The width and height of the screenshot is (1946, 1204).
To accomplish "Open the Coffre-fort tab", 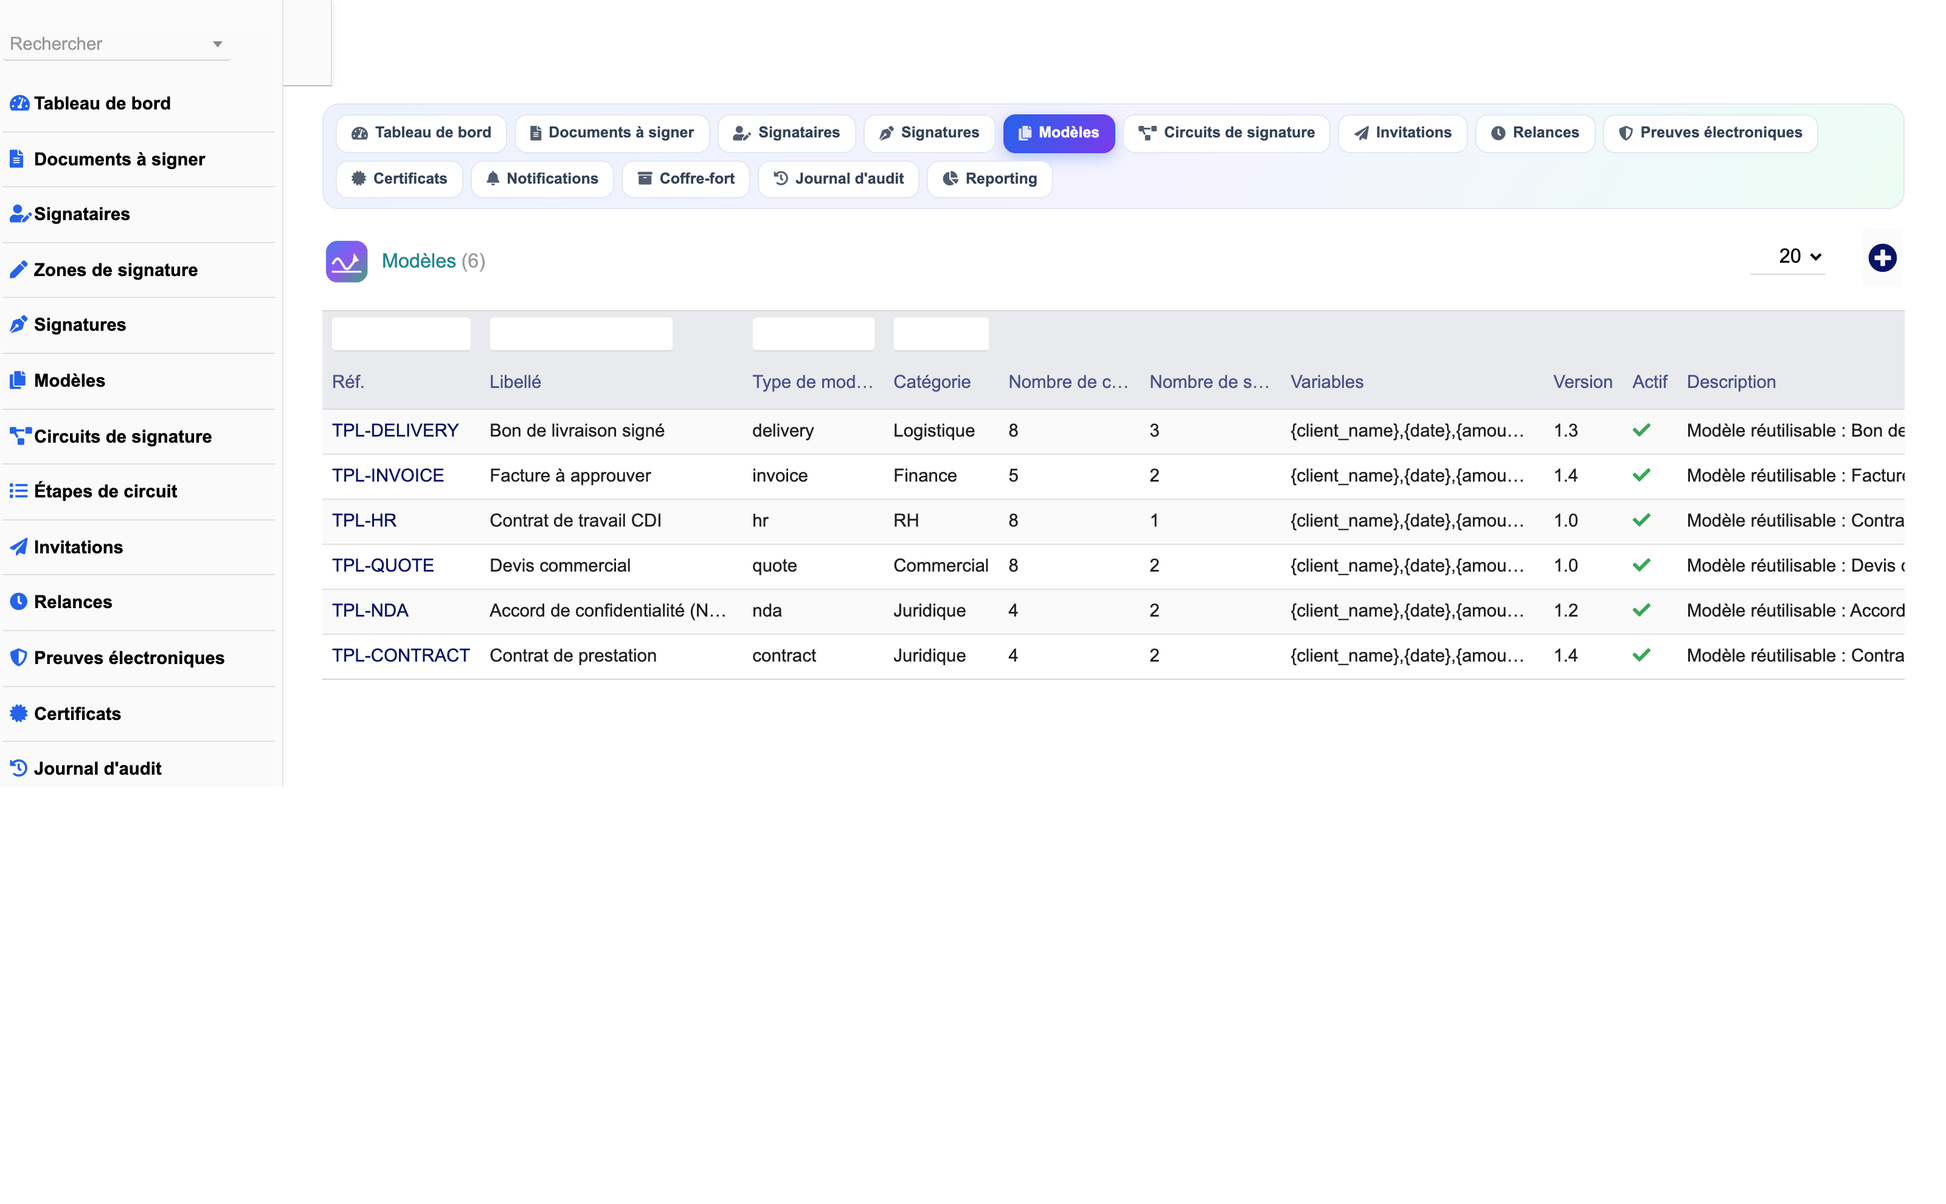I will (686, 179).
